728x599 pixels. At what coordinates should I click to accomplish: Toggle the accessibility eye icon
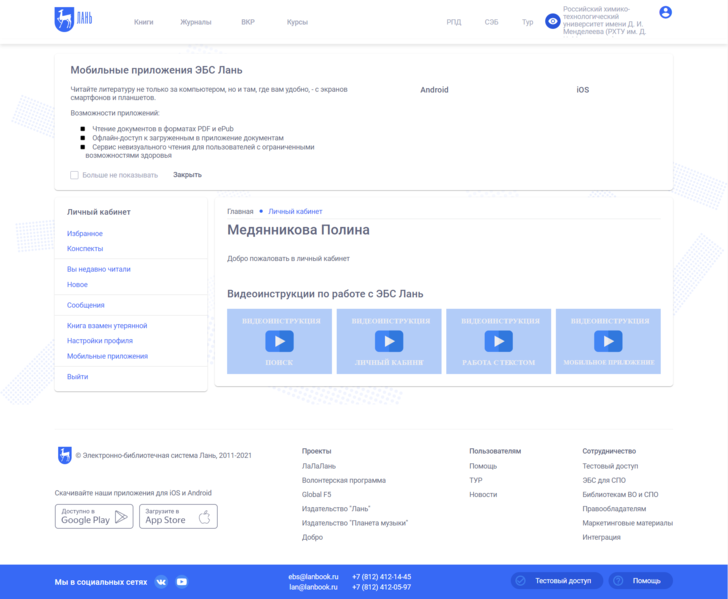click(x=552, y=21)
